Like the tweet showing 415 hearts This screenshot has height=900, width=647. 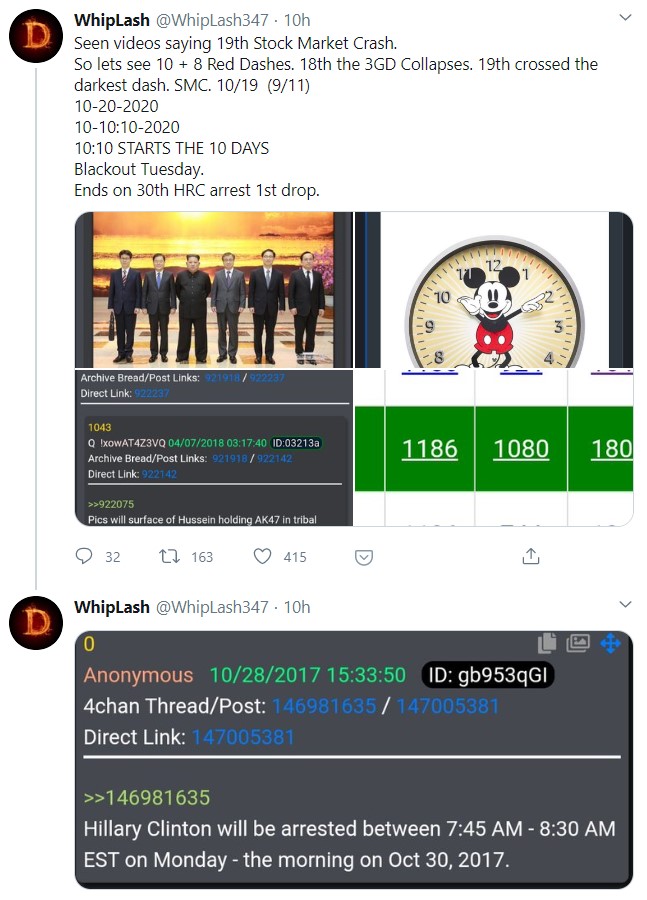click(262, 556)
